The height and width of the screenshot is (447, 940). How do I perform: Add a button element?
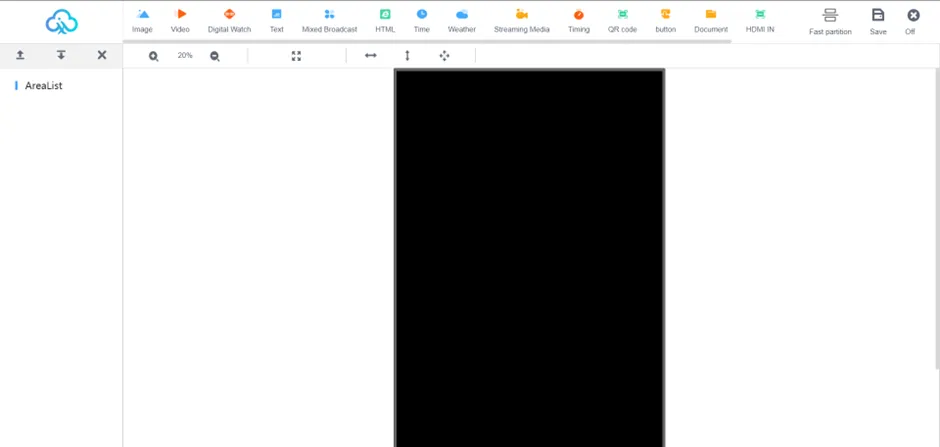(665, 21)
